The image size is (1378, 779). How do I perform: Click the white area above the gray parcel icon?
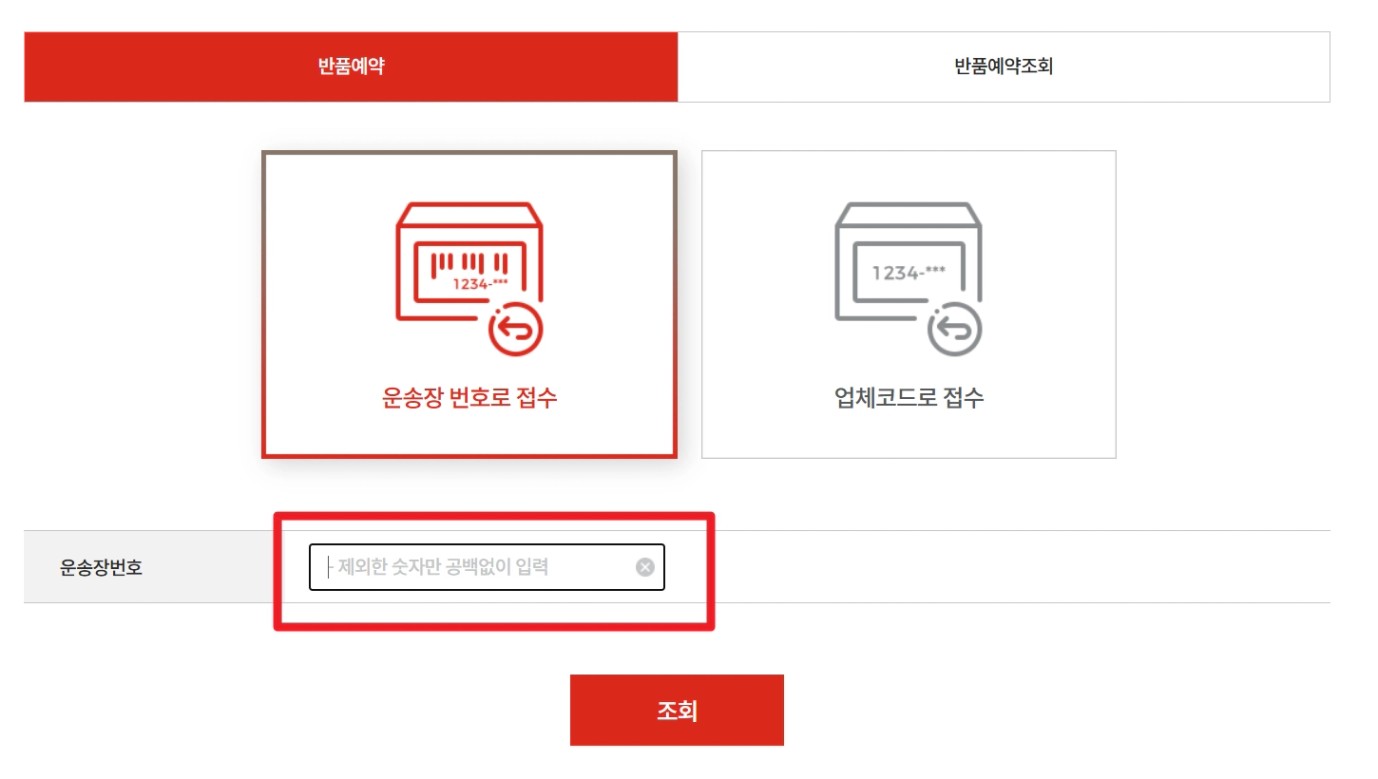coord(908,177)
